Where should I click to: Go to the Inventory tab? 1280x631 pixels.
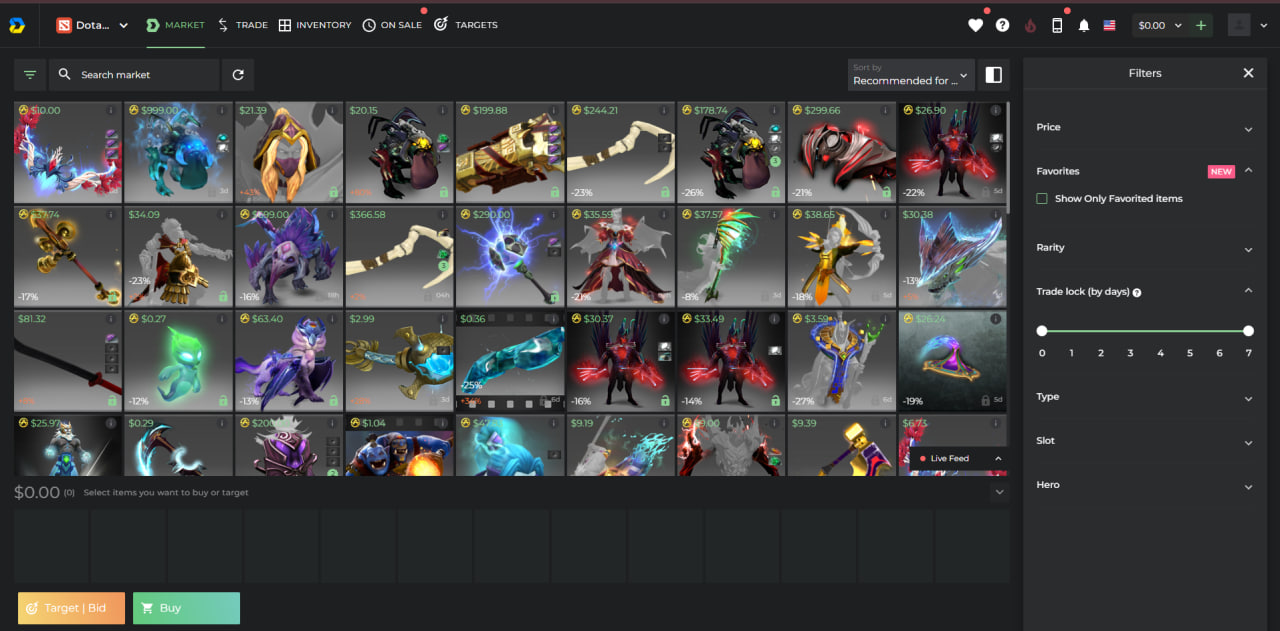tap(315, 25)
